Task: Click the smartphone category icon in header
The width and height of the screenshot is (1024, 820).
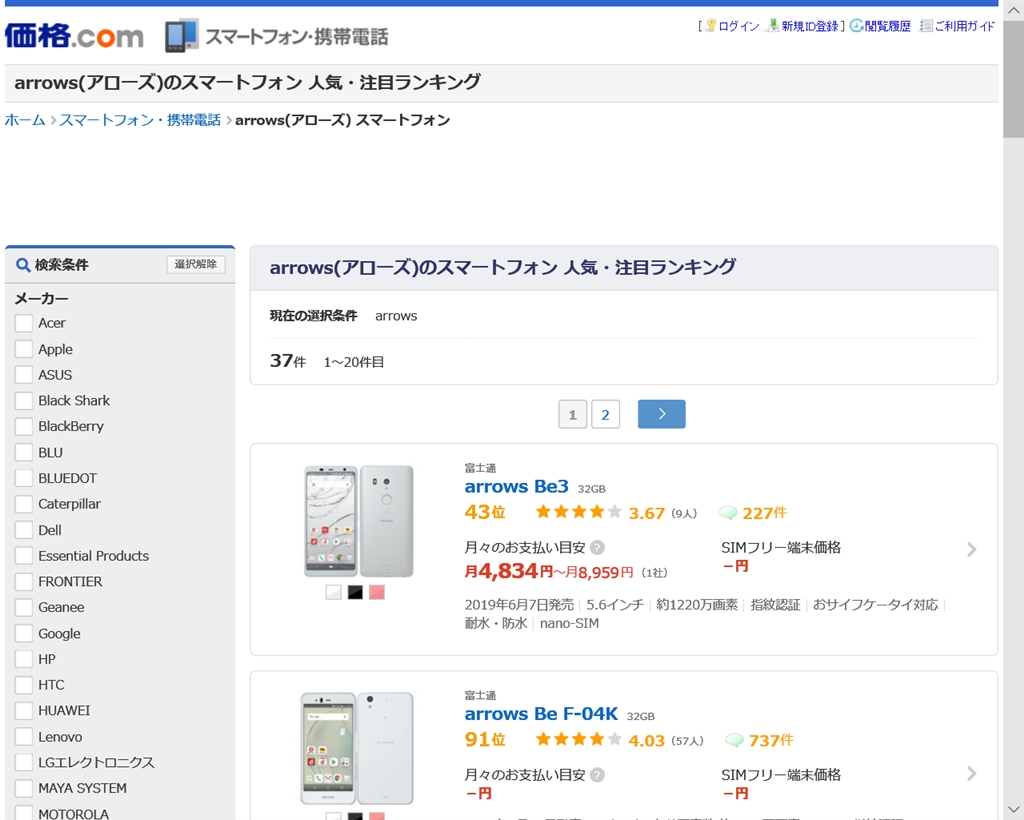Action: pyautogui.click(x=181, y=36)
